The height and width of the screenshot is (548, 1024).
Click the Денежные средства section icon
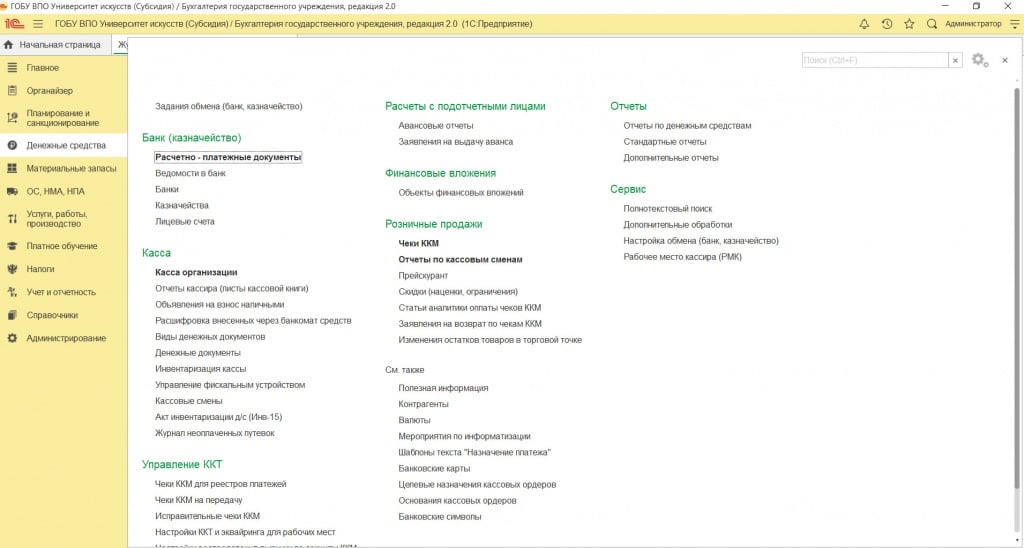tap(12, 146)
